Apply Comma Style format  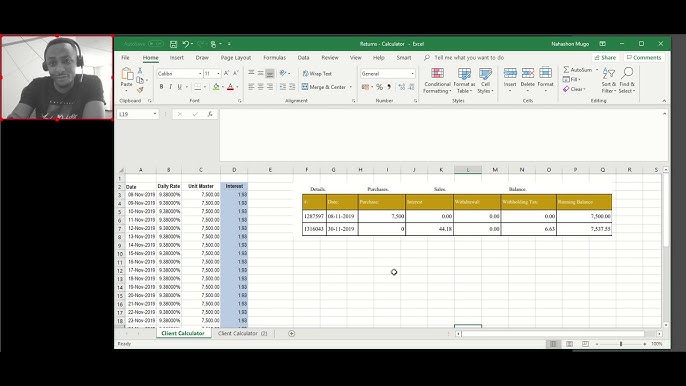[388, 87]
